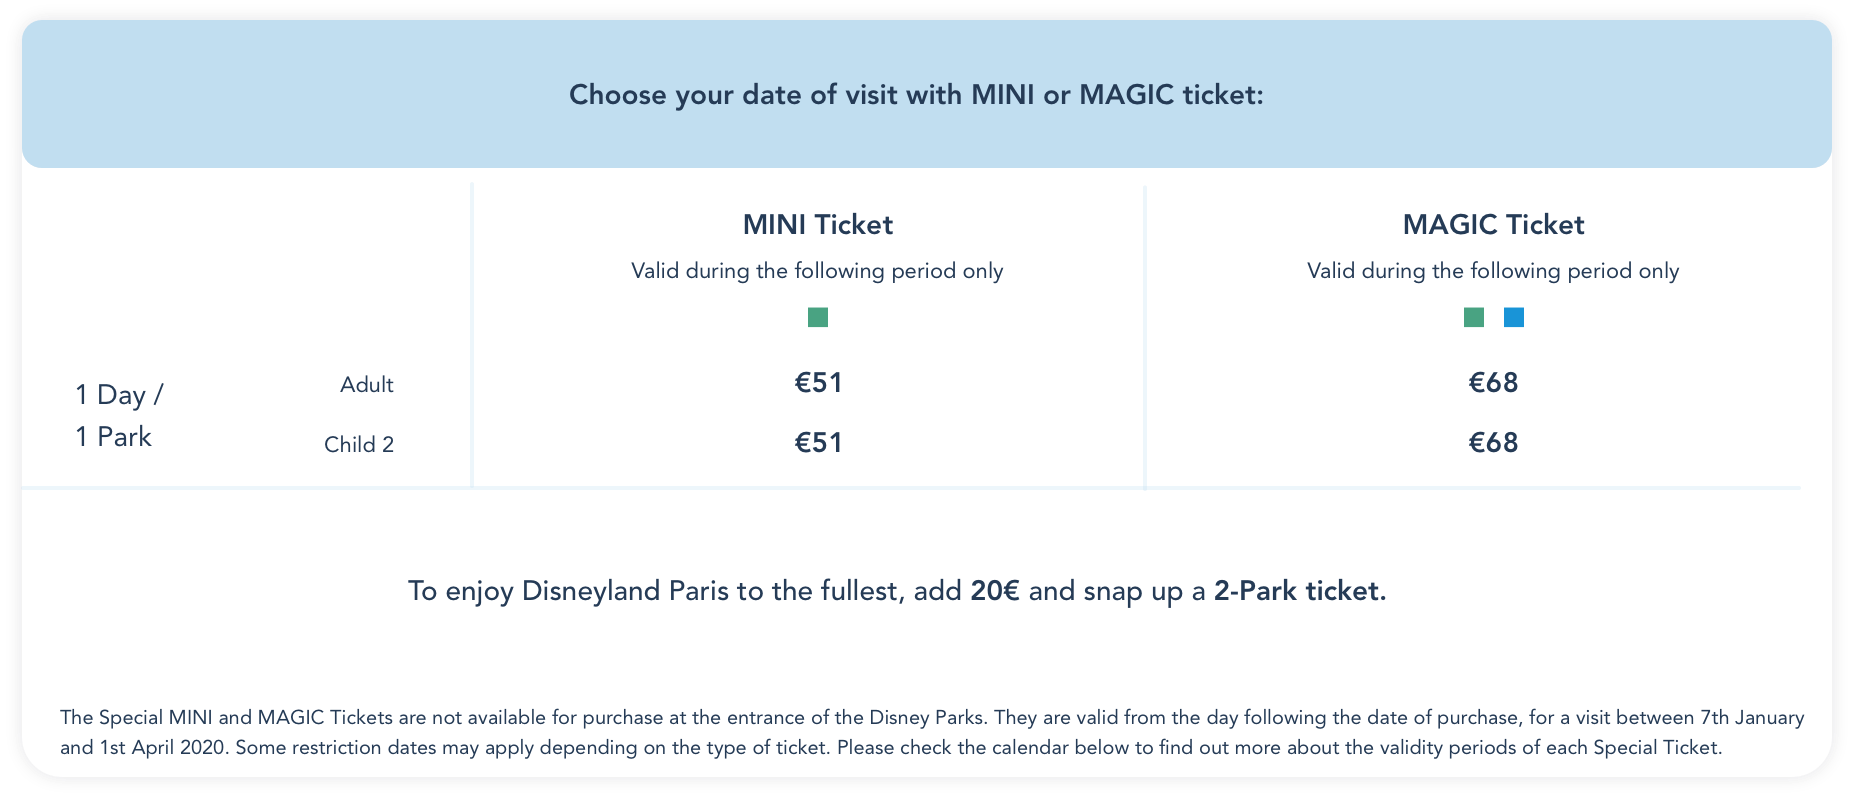1852x796 pixels.
Task: Click the blue square under MAGIC Ticket
Action: pos(1514,317)
